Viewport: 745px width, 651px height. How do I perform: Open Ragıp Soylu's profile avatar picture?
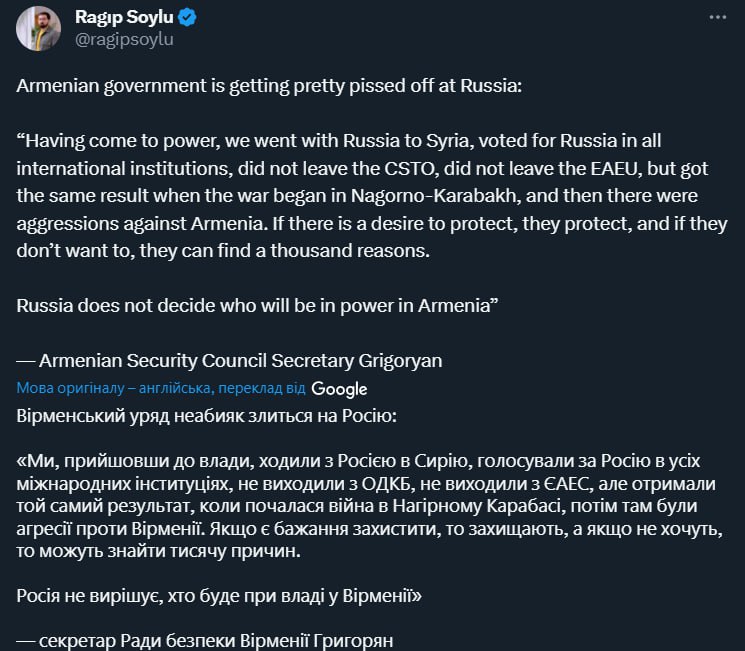(x=39, y=28)
